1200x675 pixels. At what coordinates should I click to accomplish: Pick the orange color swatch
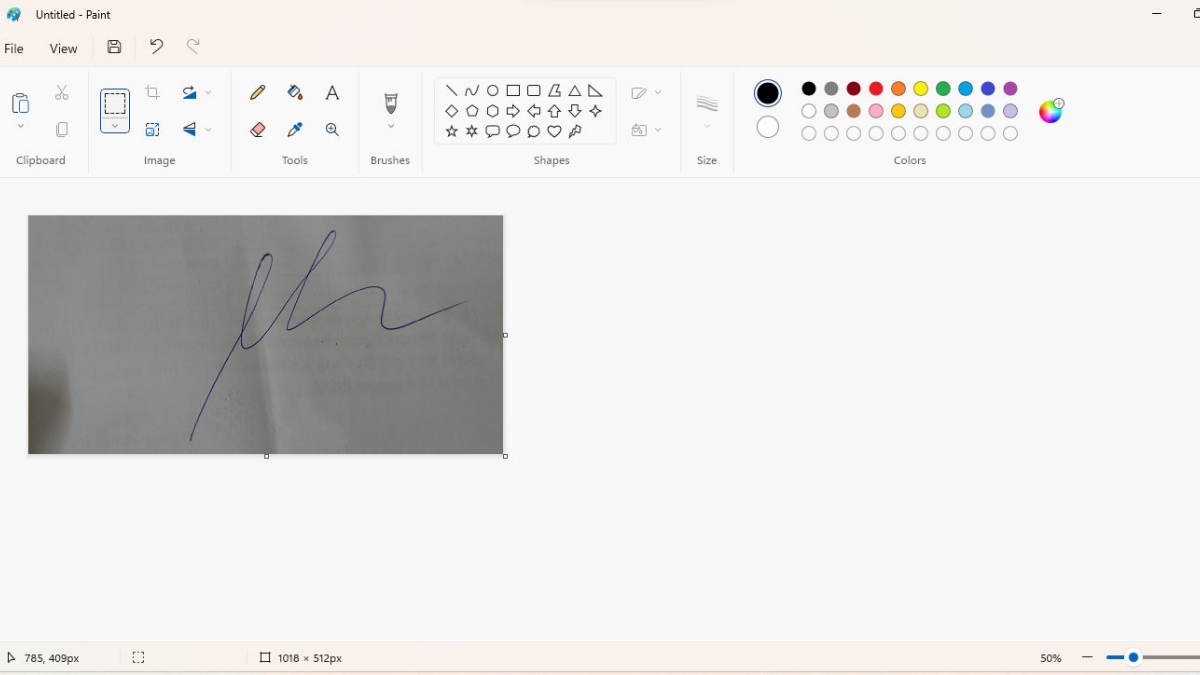(898, 89)
